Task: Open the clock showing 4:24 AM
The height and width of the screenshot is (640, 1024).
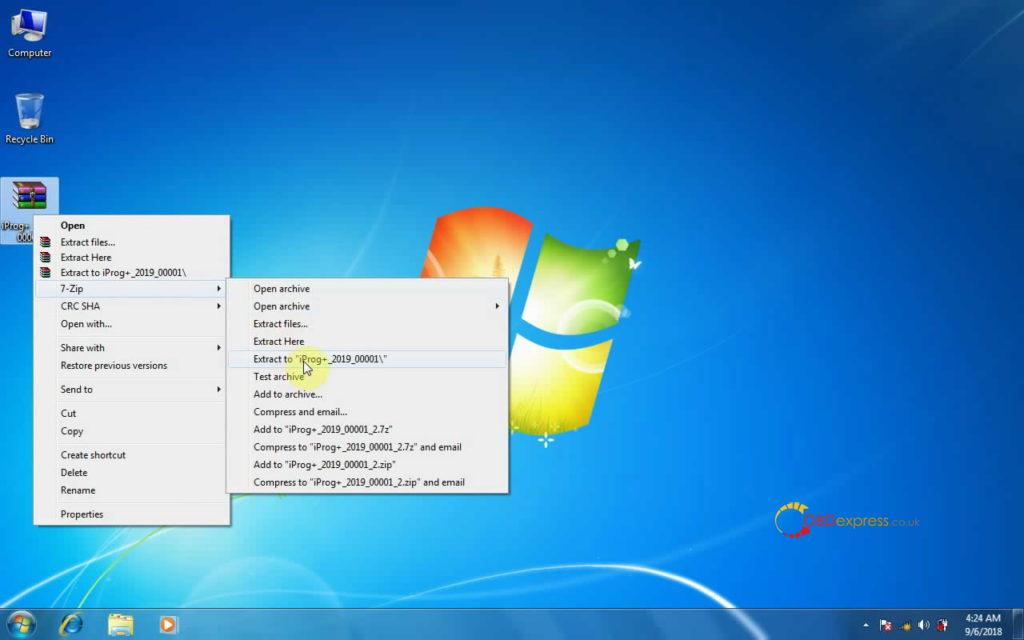Action: [983, 625]
